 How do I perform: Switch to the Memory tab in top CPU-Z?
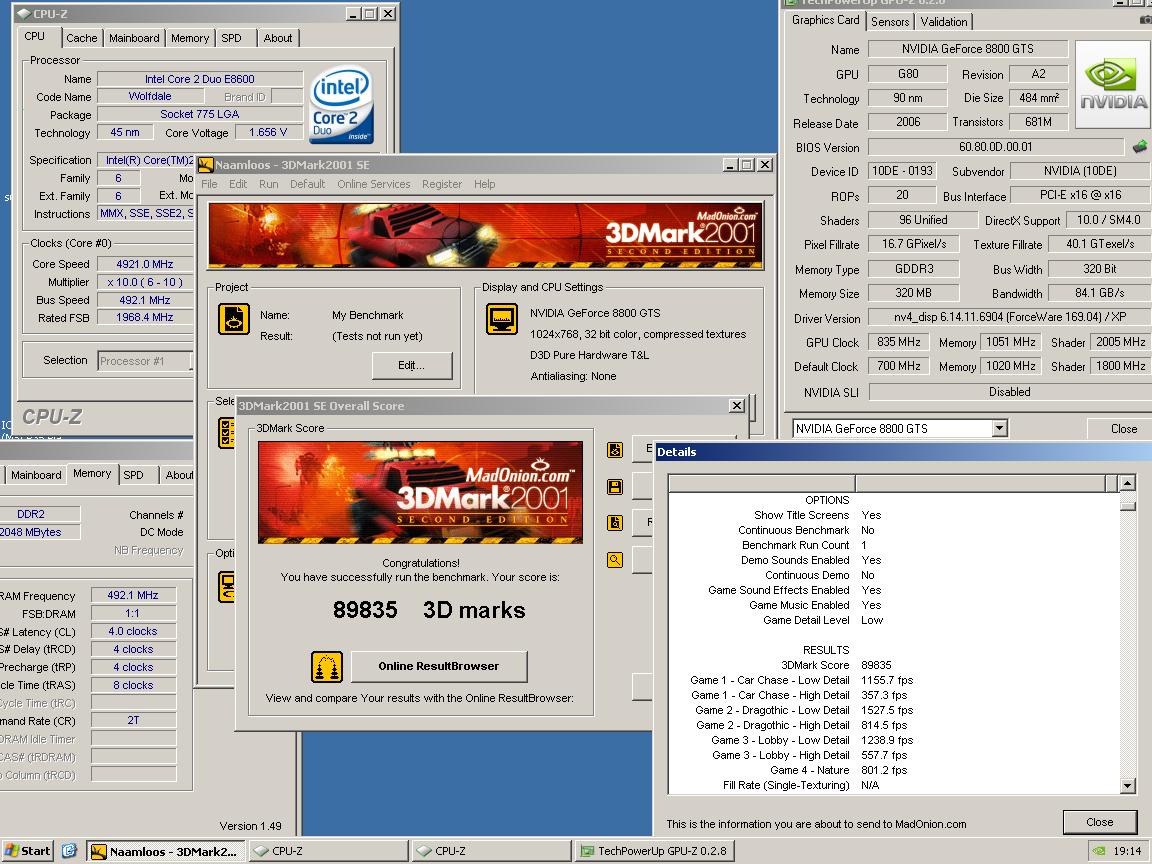(x=190, y=38)
